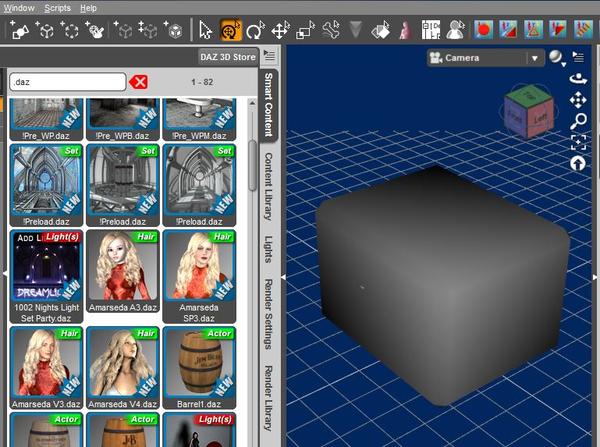This screenshot has height=447, width=600.
Task: Click the search field containing .daz
Action: [68, 82]
